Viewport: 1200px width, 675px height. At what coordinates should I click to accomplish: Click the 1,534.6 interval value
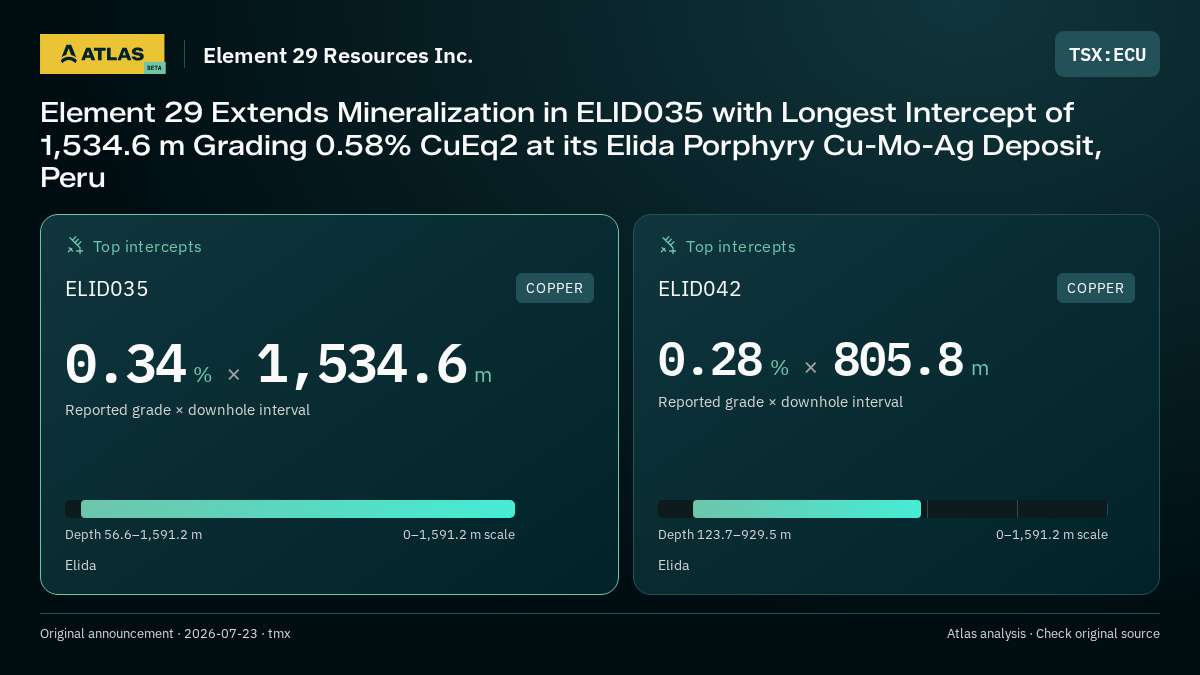(362, 365)
